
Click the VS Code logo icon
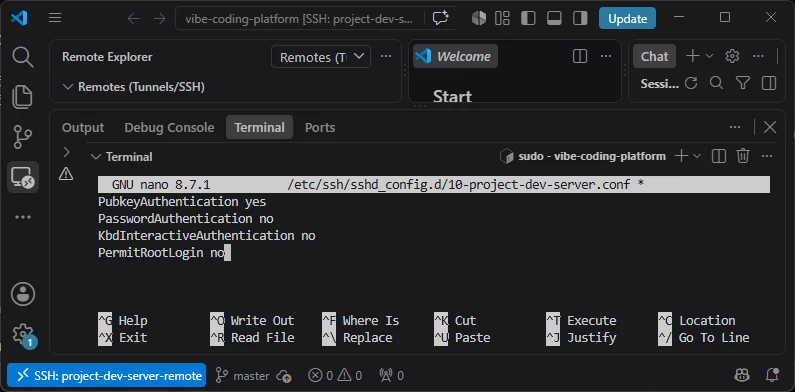pos(19,18)
